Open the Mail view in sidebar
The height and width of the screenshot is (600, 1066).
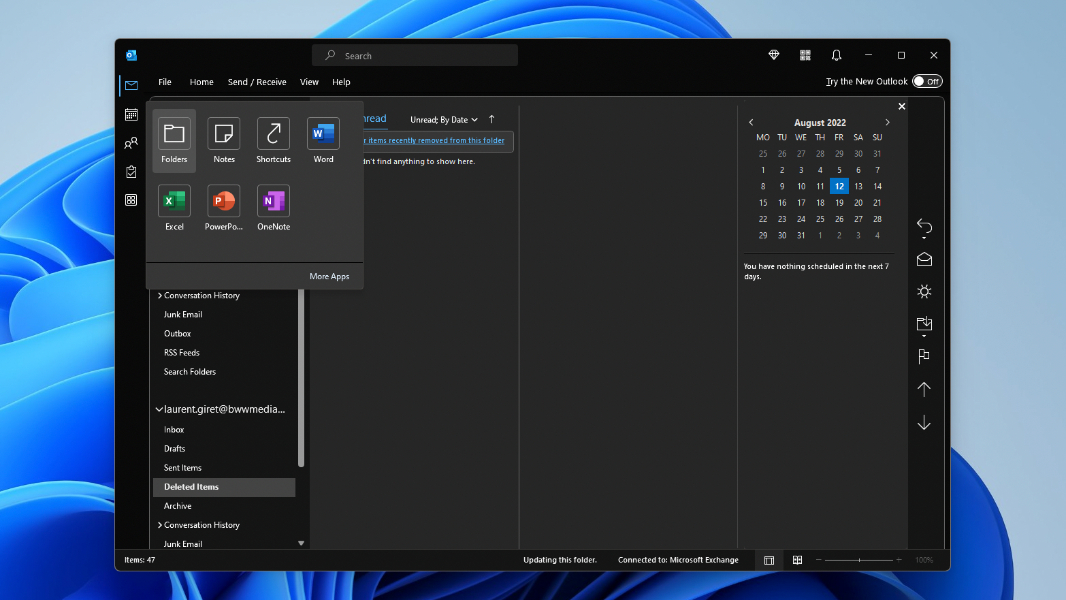(131, 86)
